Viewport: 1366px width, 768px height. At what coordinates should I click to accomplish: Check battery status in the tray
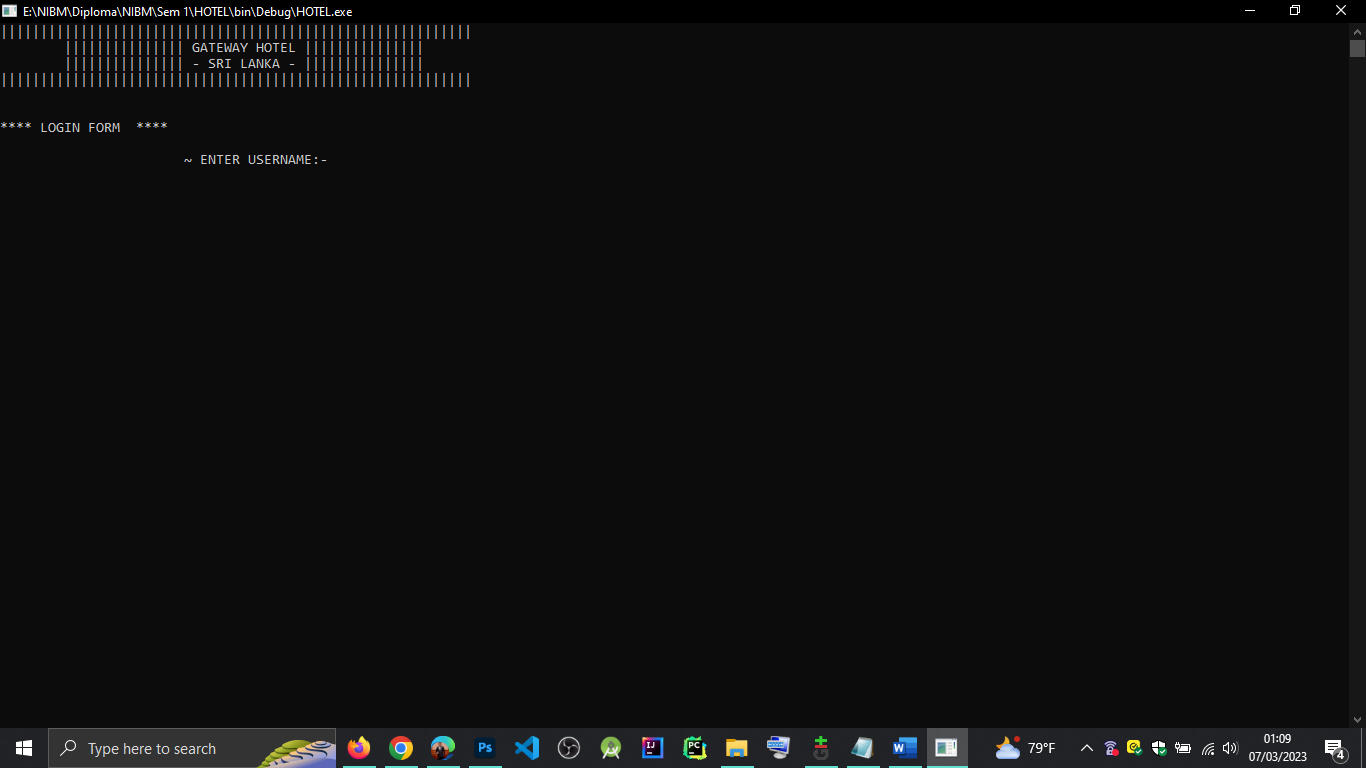(1182, 748)
